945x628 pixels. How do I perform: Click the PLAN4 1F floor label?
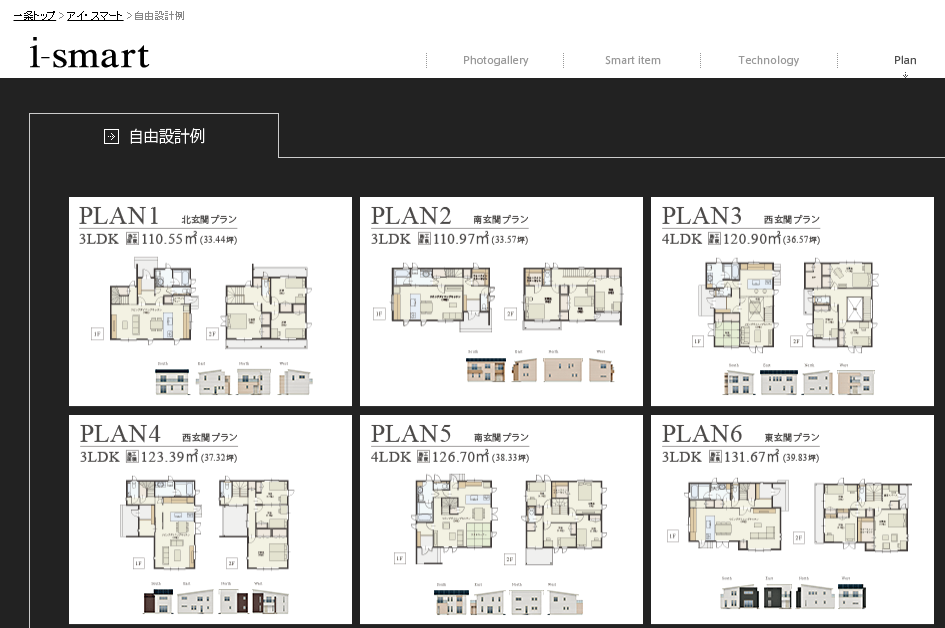coord(139,563)
